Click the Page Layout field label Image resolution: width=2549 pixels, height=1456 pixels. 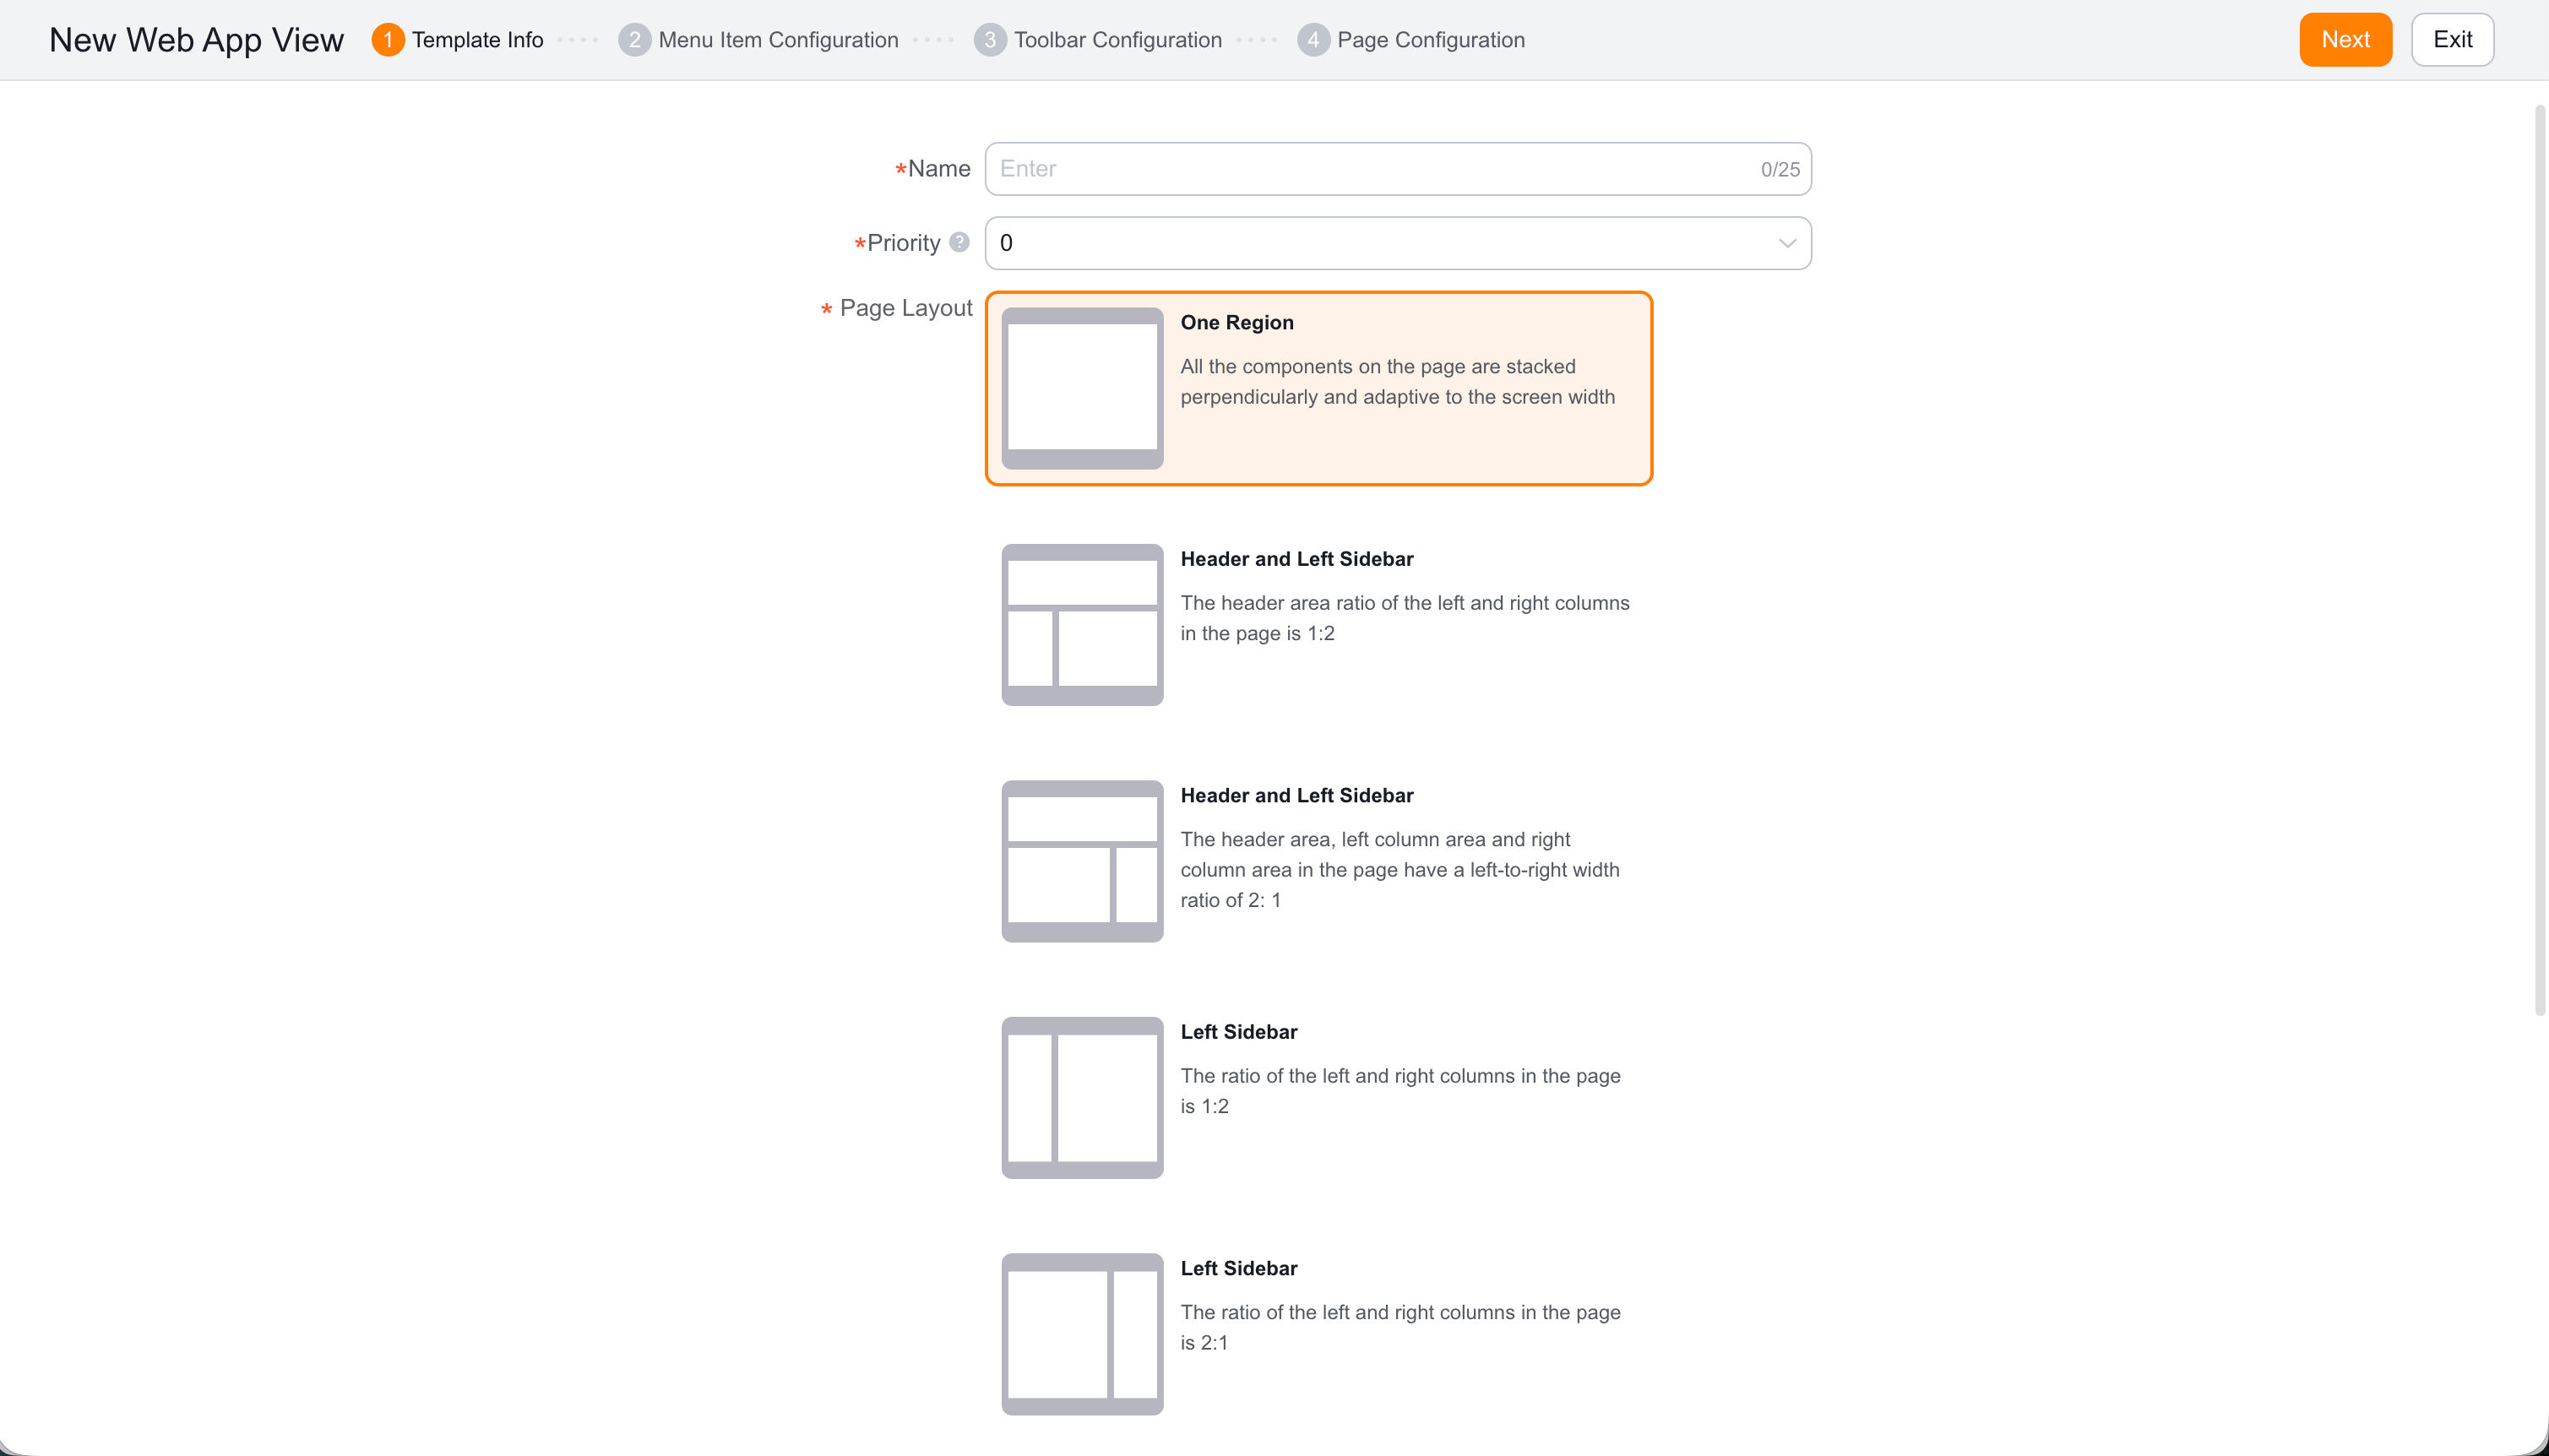tap(905, 307)
